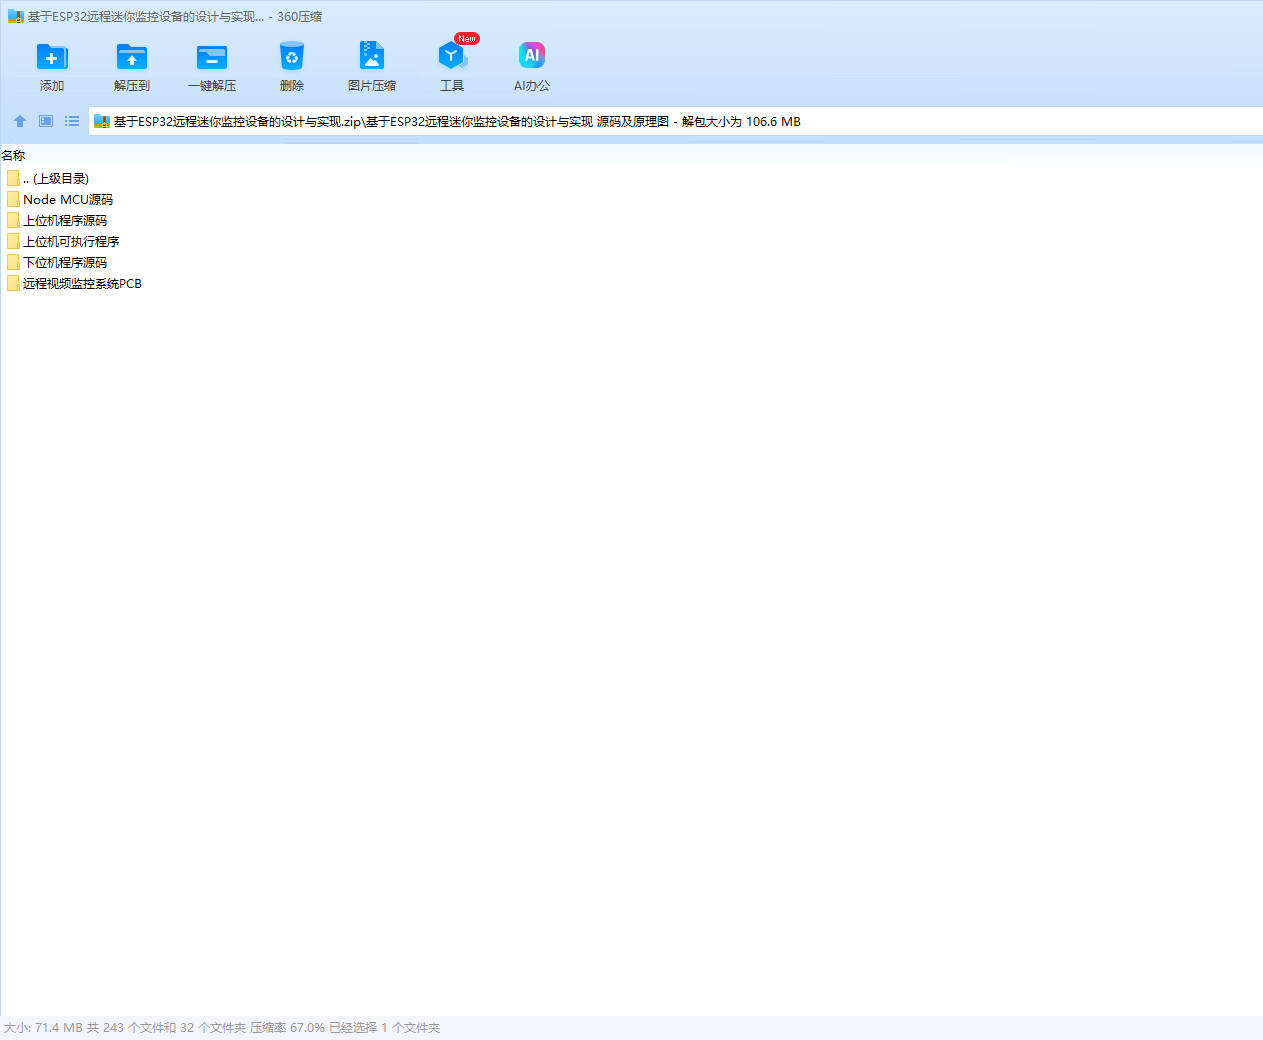The image size is (1263, 1040).
Task: Go up one level with the arrow icon
Action: click(19, 121)
